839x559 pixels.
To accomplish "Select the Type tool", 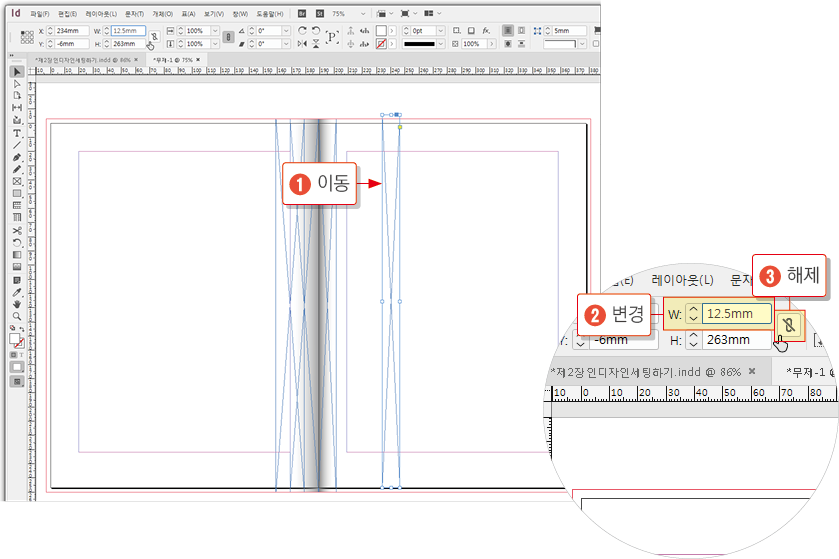I will coord(17,133).
